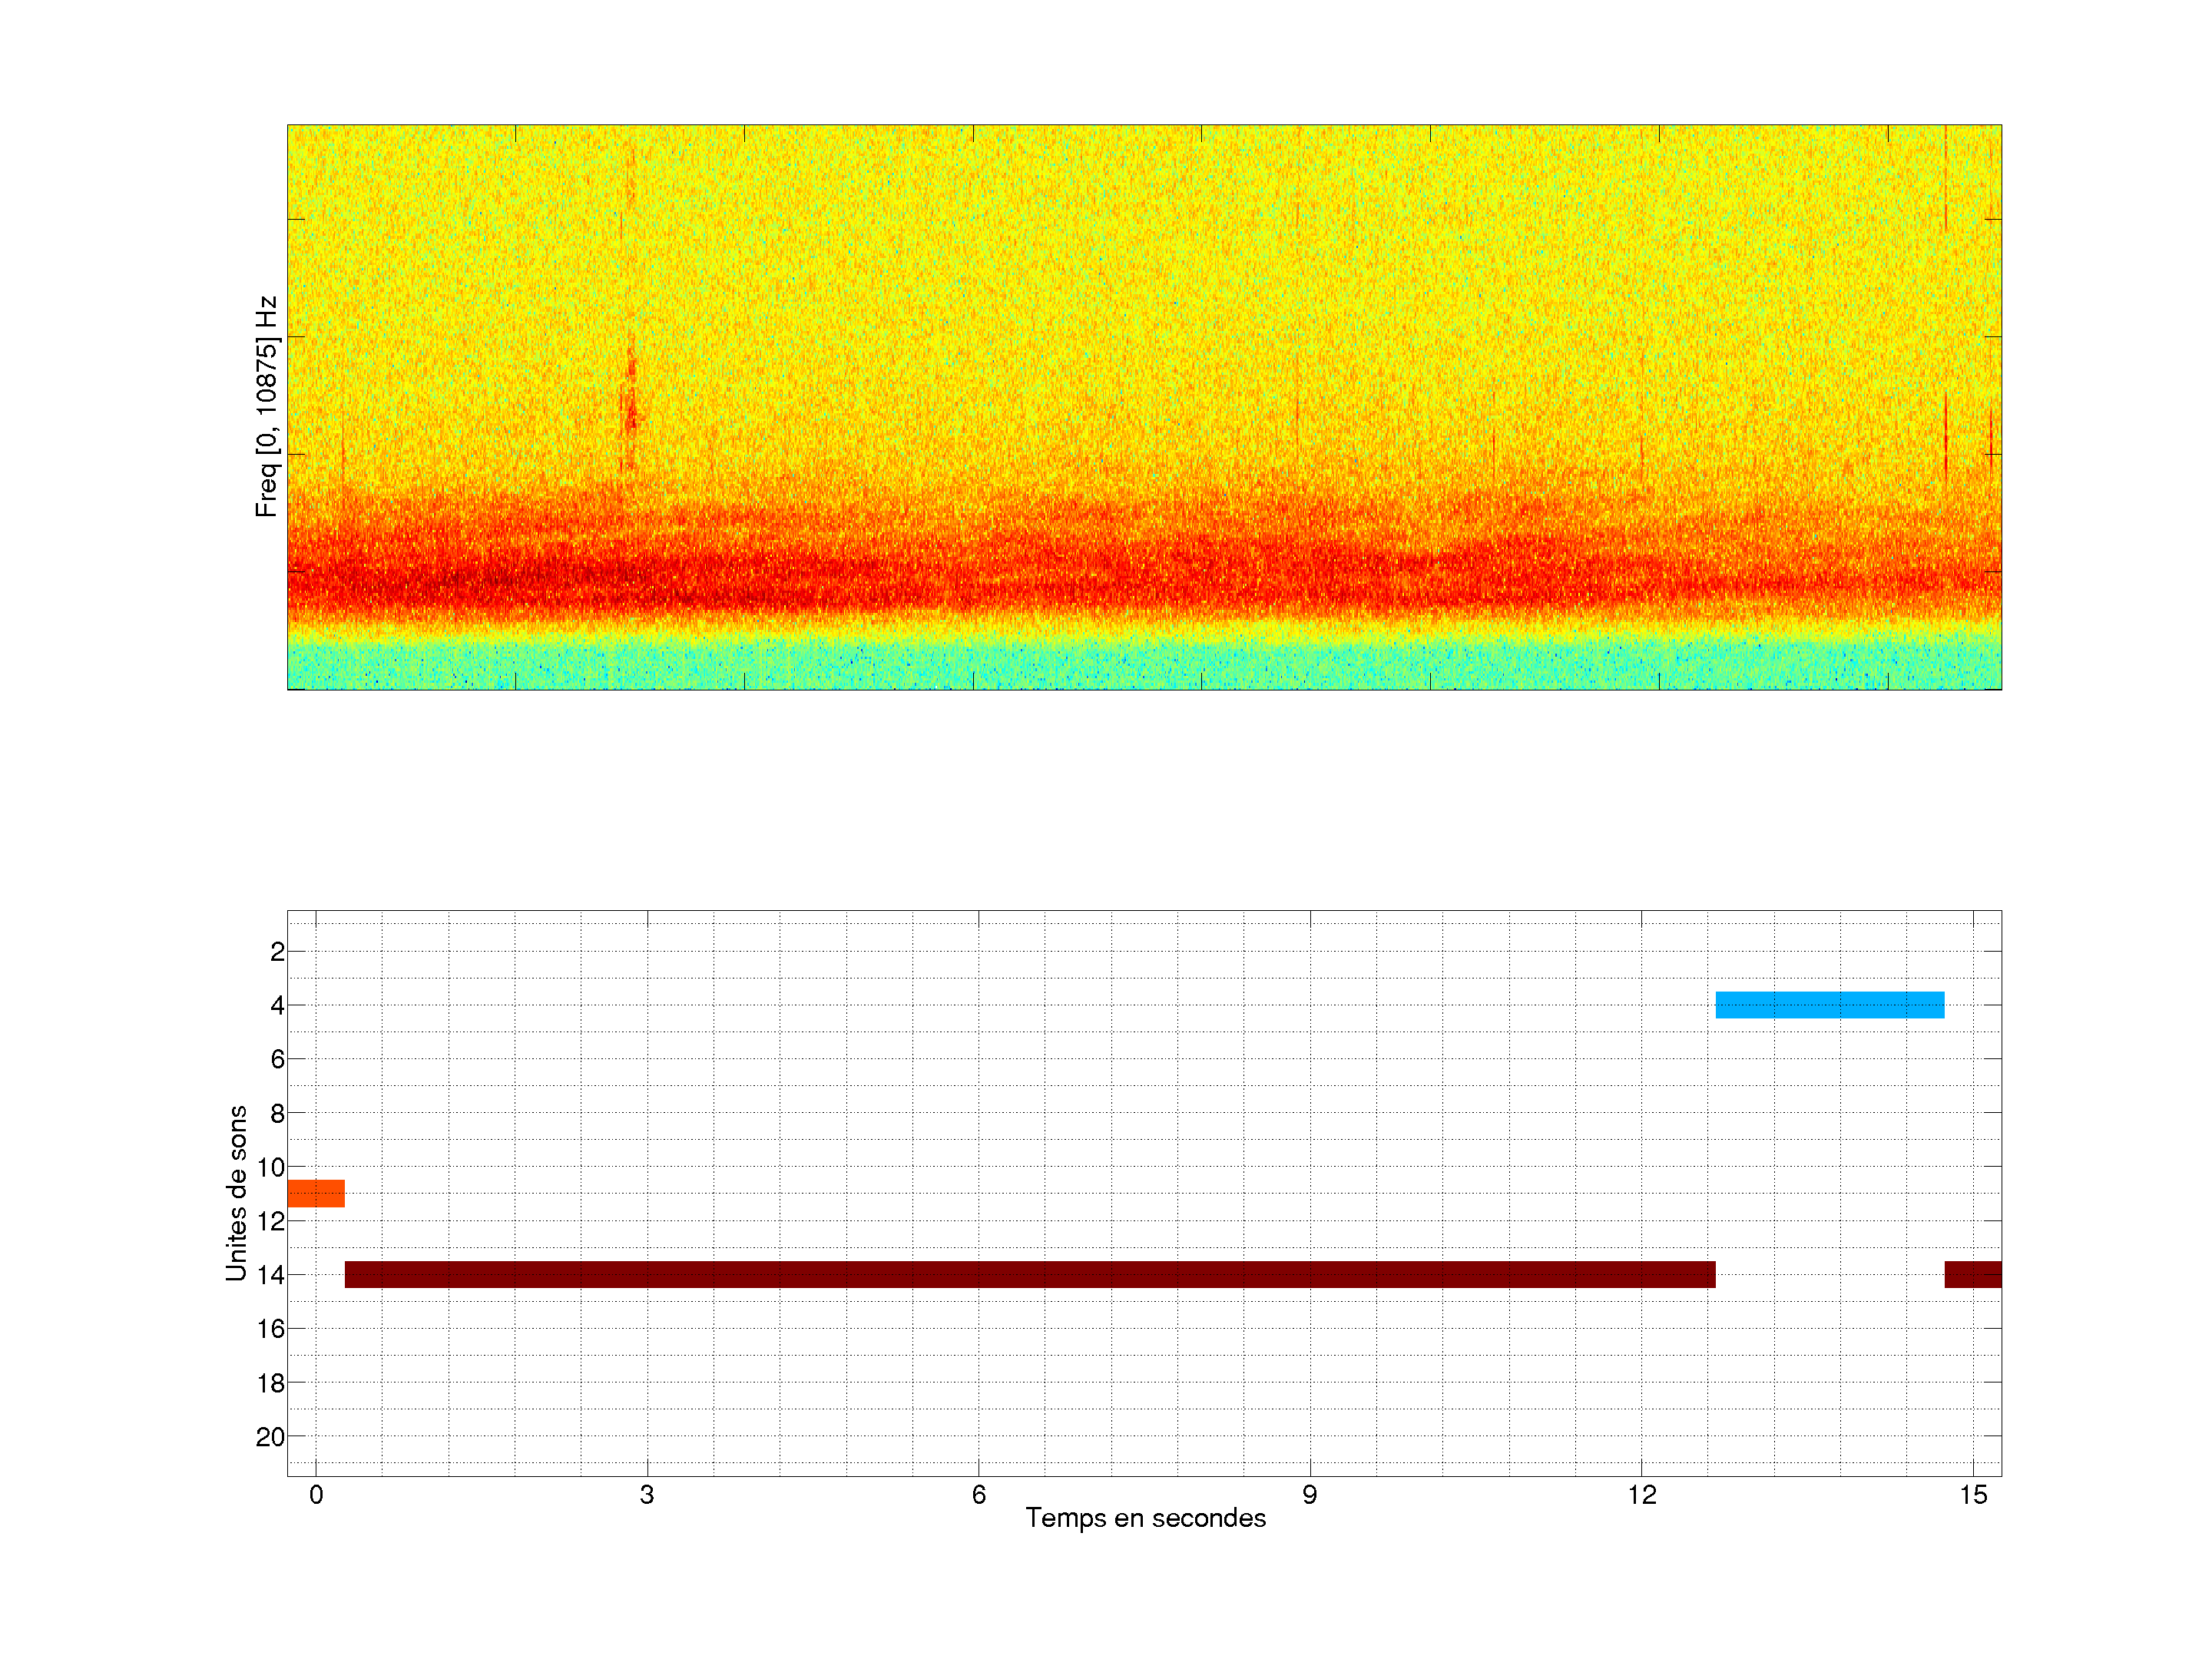Click the light blue bar at unit 4

[x=1829, y=1004]
